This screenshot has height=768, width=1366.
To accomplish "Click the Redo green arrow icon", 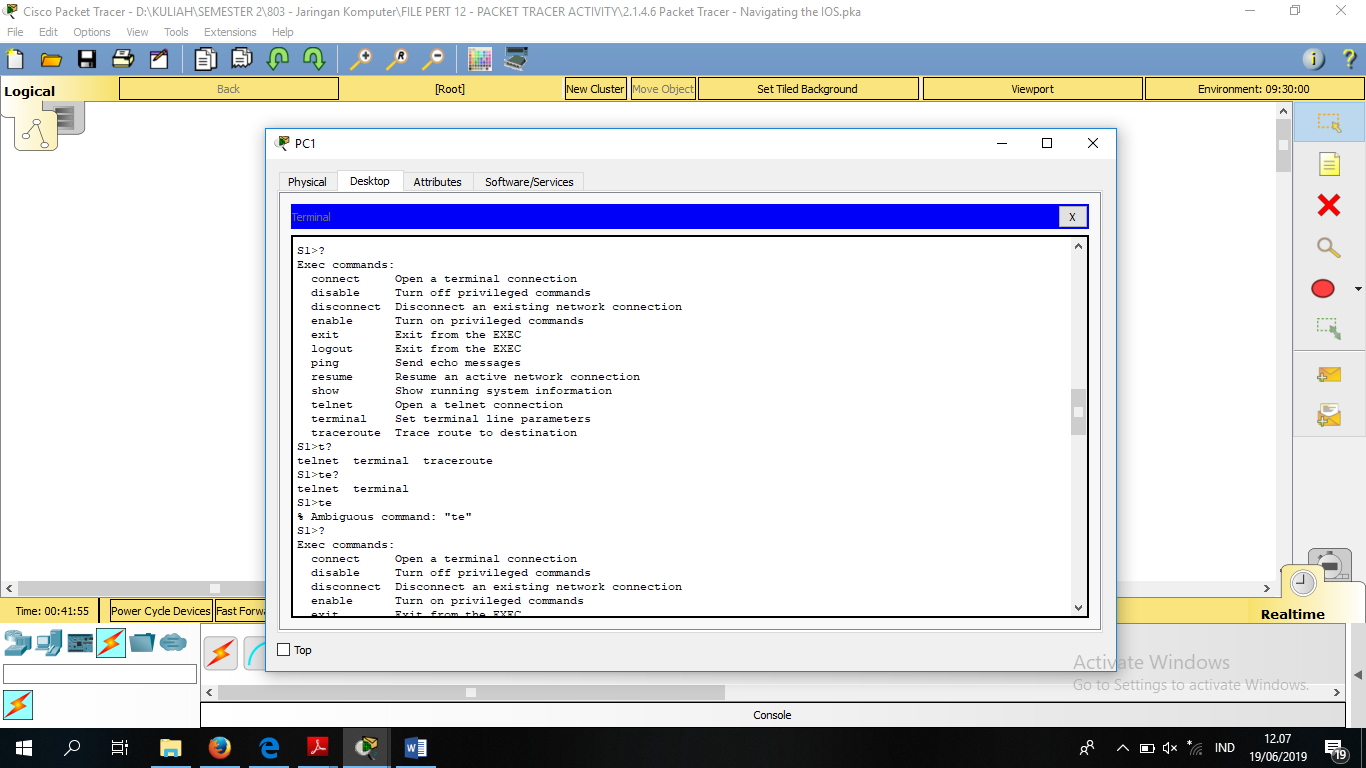I will point(314,59).
